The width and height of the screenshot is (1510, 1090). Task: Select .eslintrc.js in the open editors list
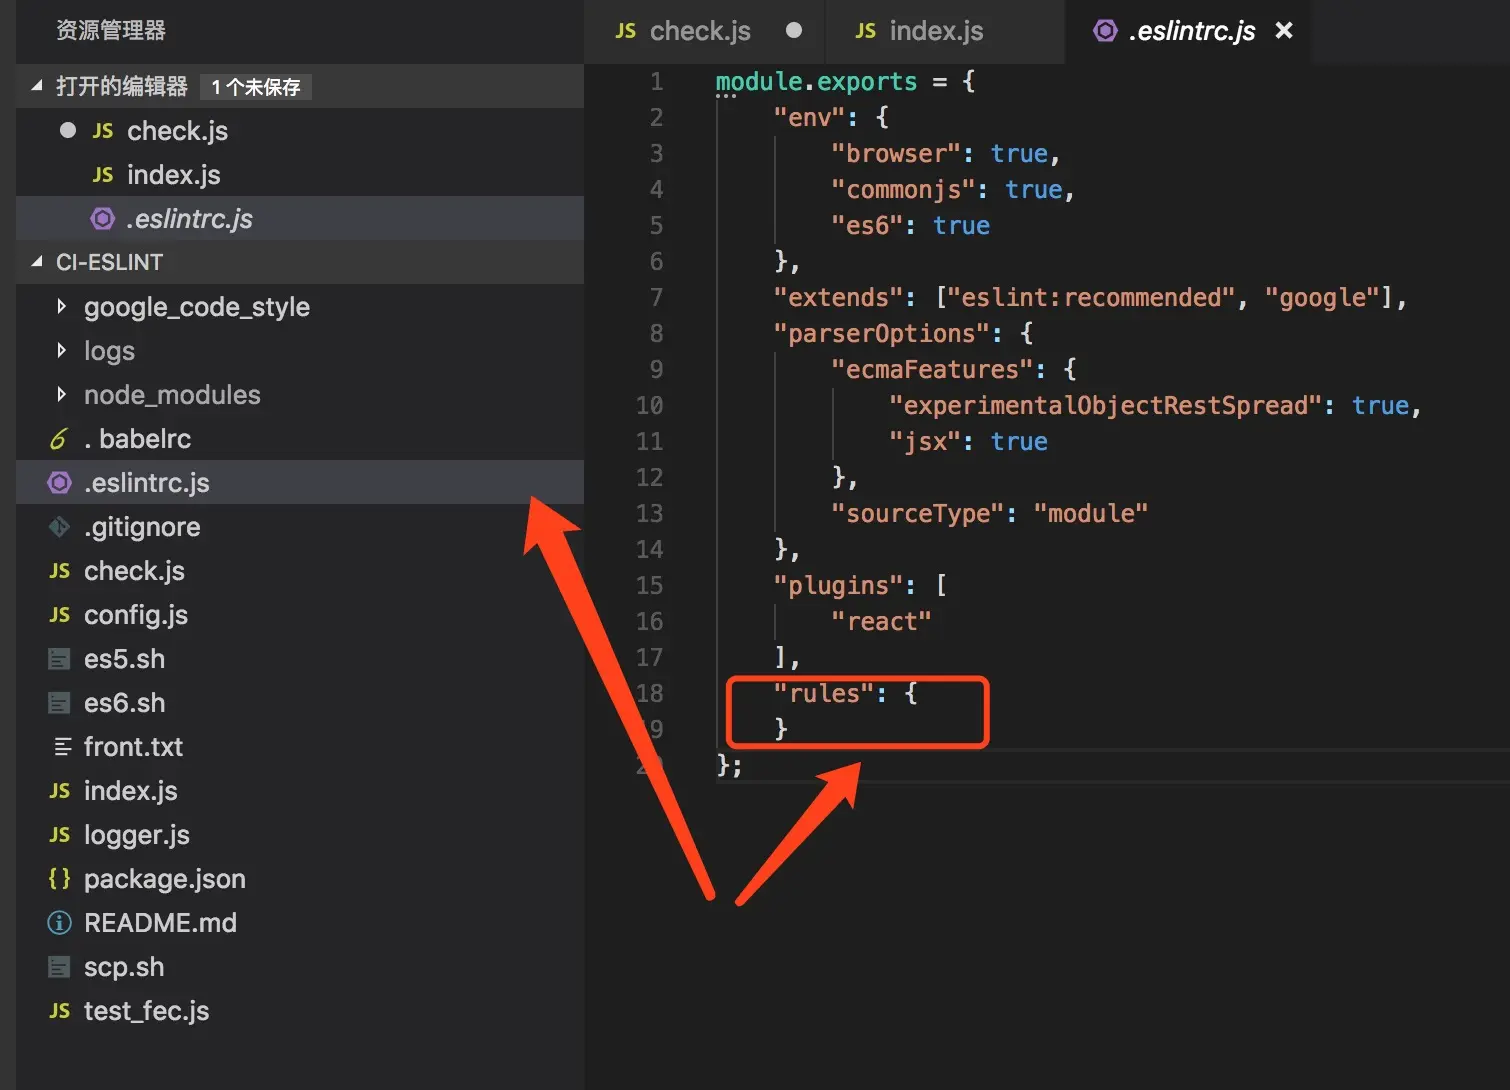click(300, 219)
